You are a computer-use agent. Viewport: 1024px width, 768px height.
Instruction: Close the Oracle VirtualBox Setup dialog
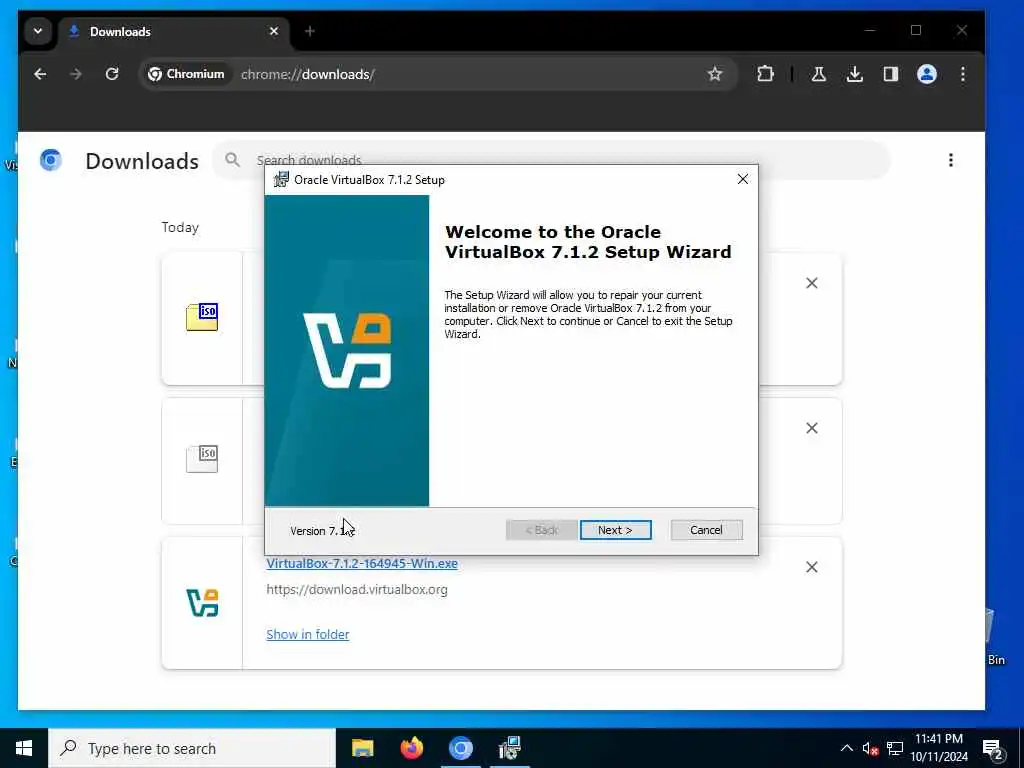(x=743, y=179)
